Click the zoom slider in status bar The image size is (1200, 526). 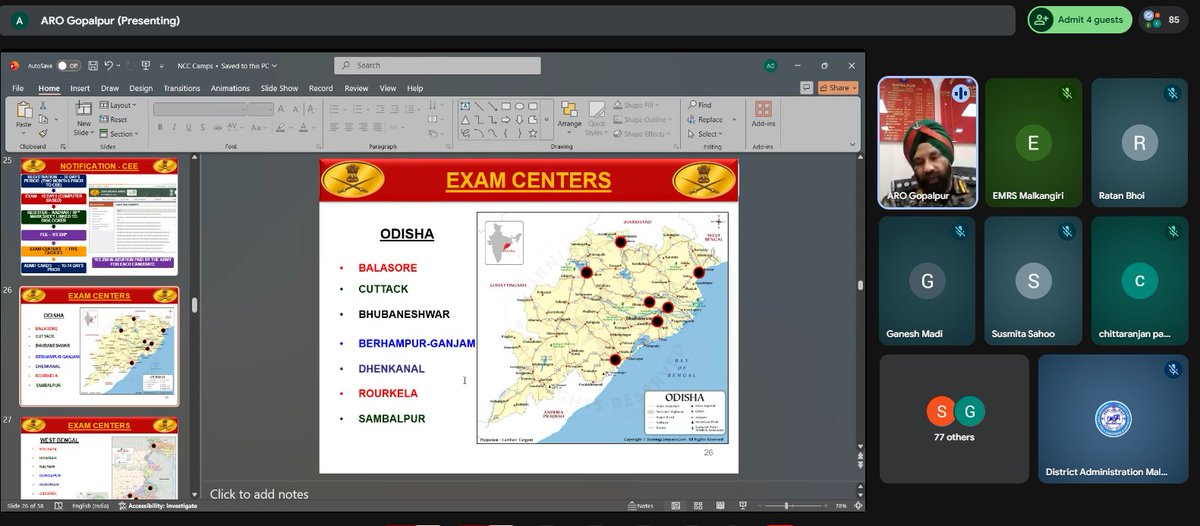[793, 506]
